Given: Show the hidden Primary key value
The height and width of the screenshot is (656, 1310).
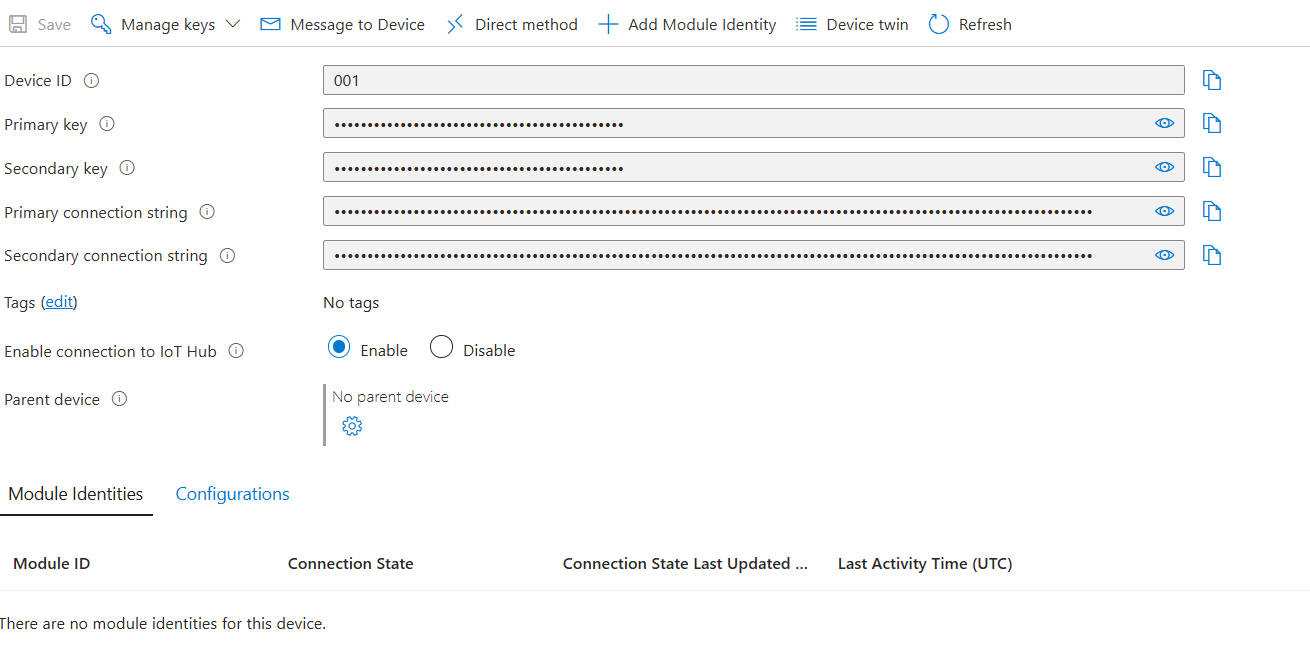Looking at the screenshot, I should point(1164,123).
